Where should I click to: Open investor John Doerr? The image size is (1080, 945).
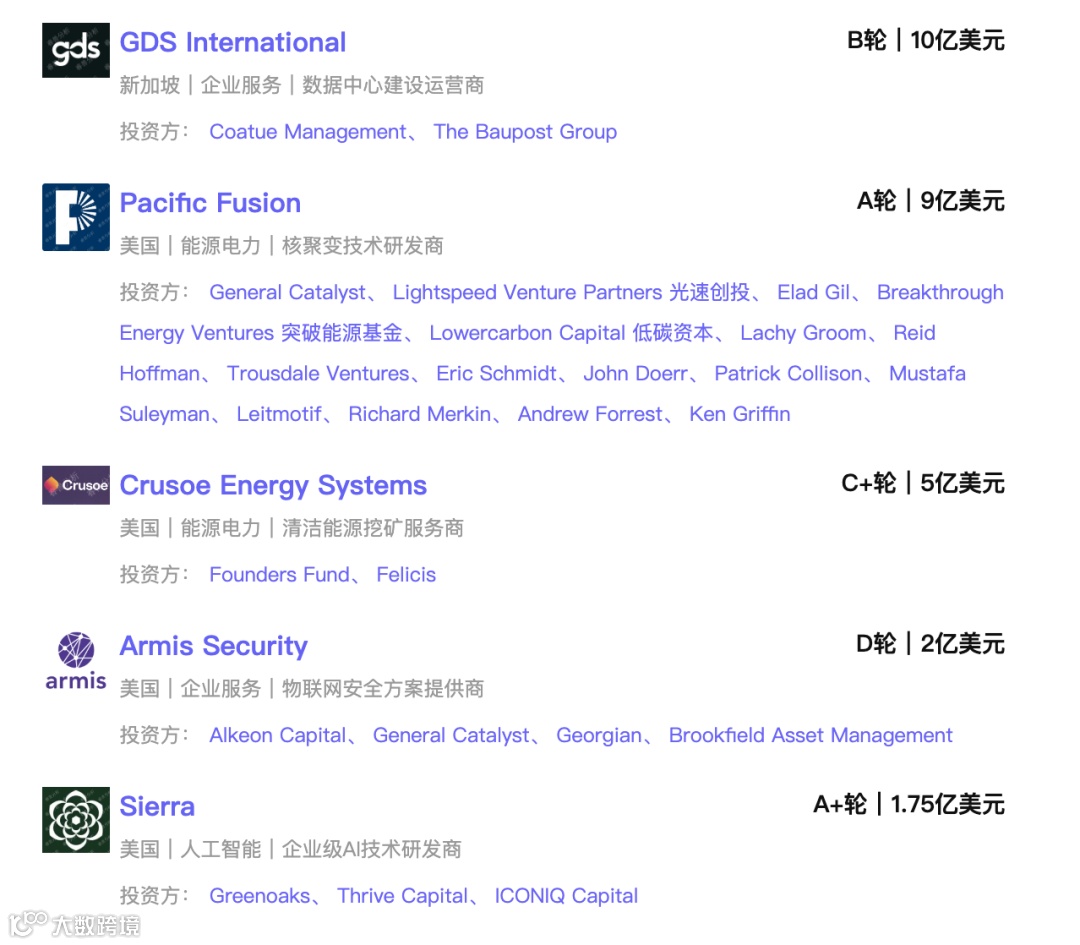(635, 373)
